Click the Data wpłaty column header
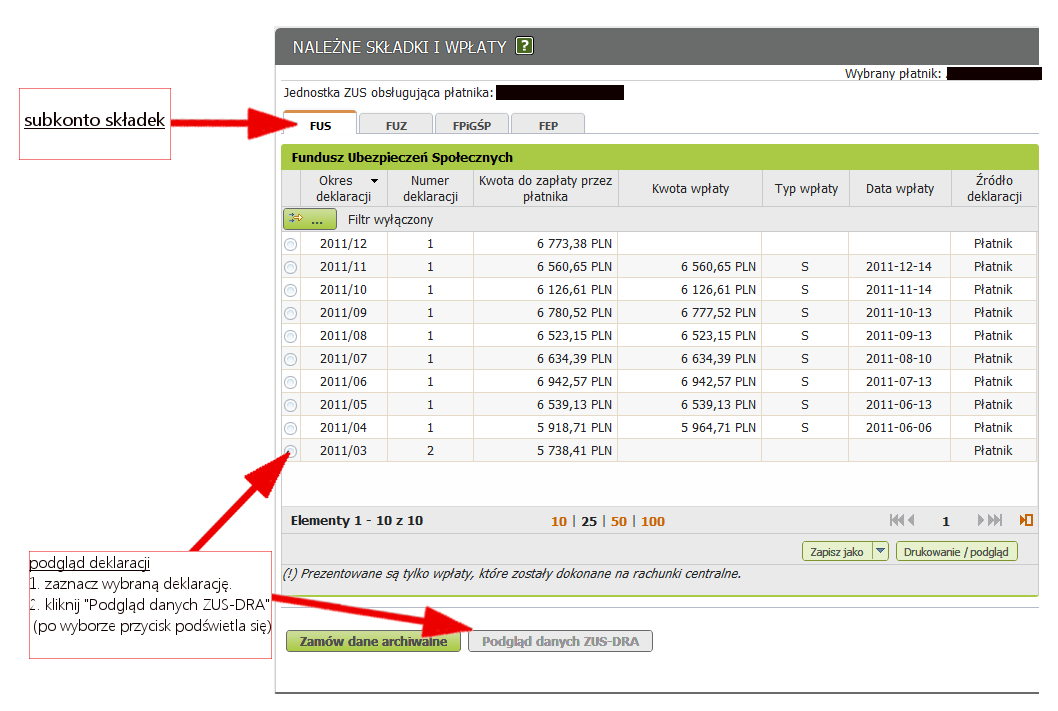Viewport: 1058px width, 711px height. tap(900, 188)
